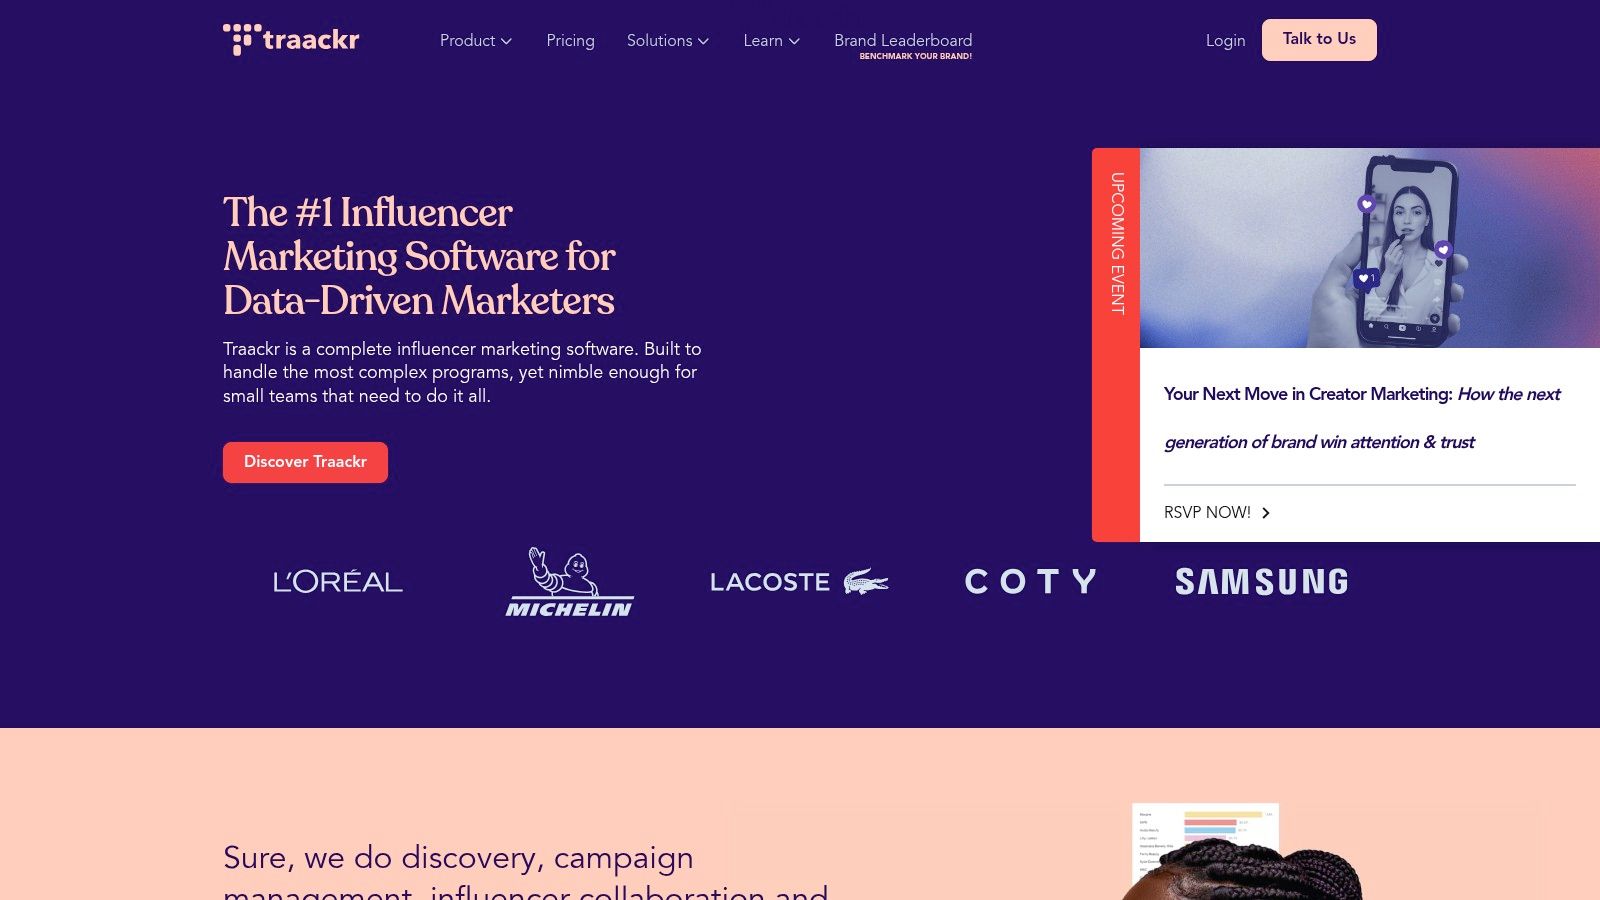The image size is (1600, 900).
Task: Click the COTY brand logo
Action: [x=1031, y=582]
